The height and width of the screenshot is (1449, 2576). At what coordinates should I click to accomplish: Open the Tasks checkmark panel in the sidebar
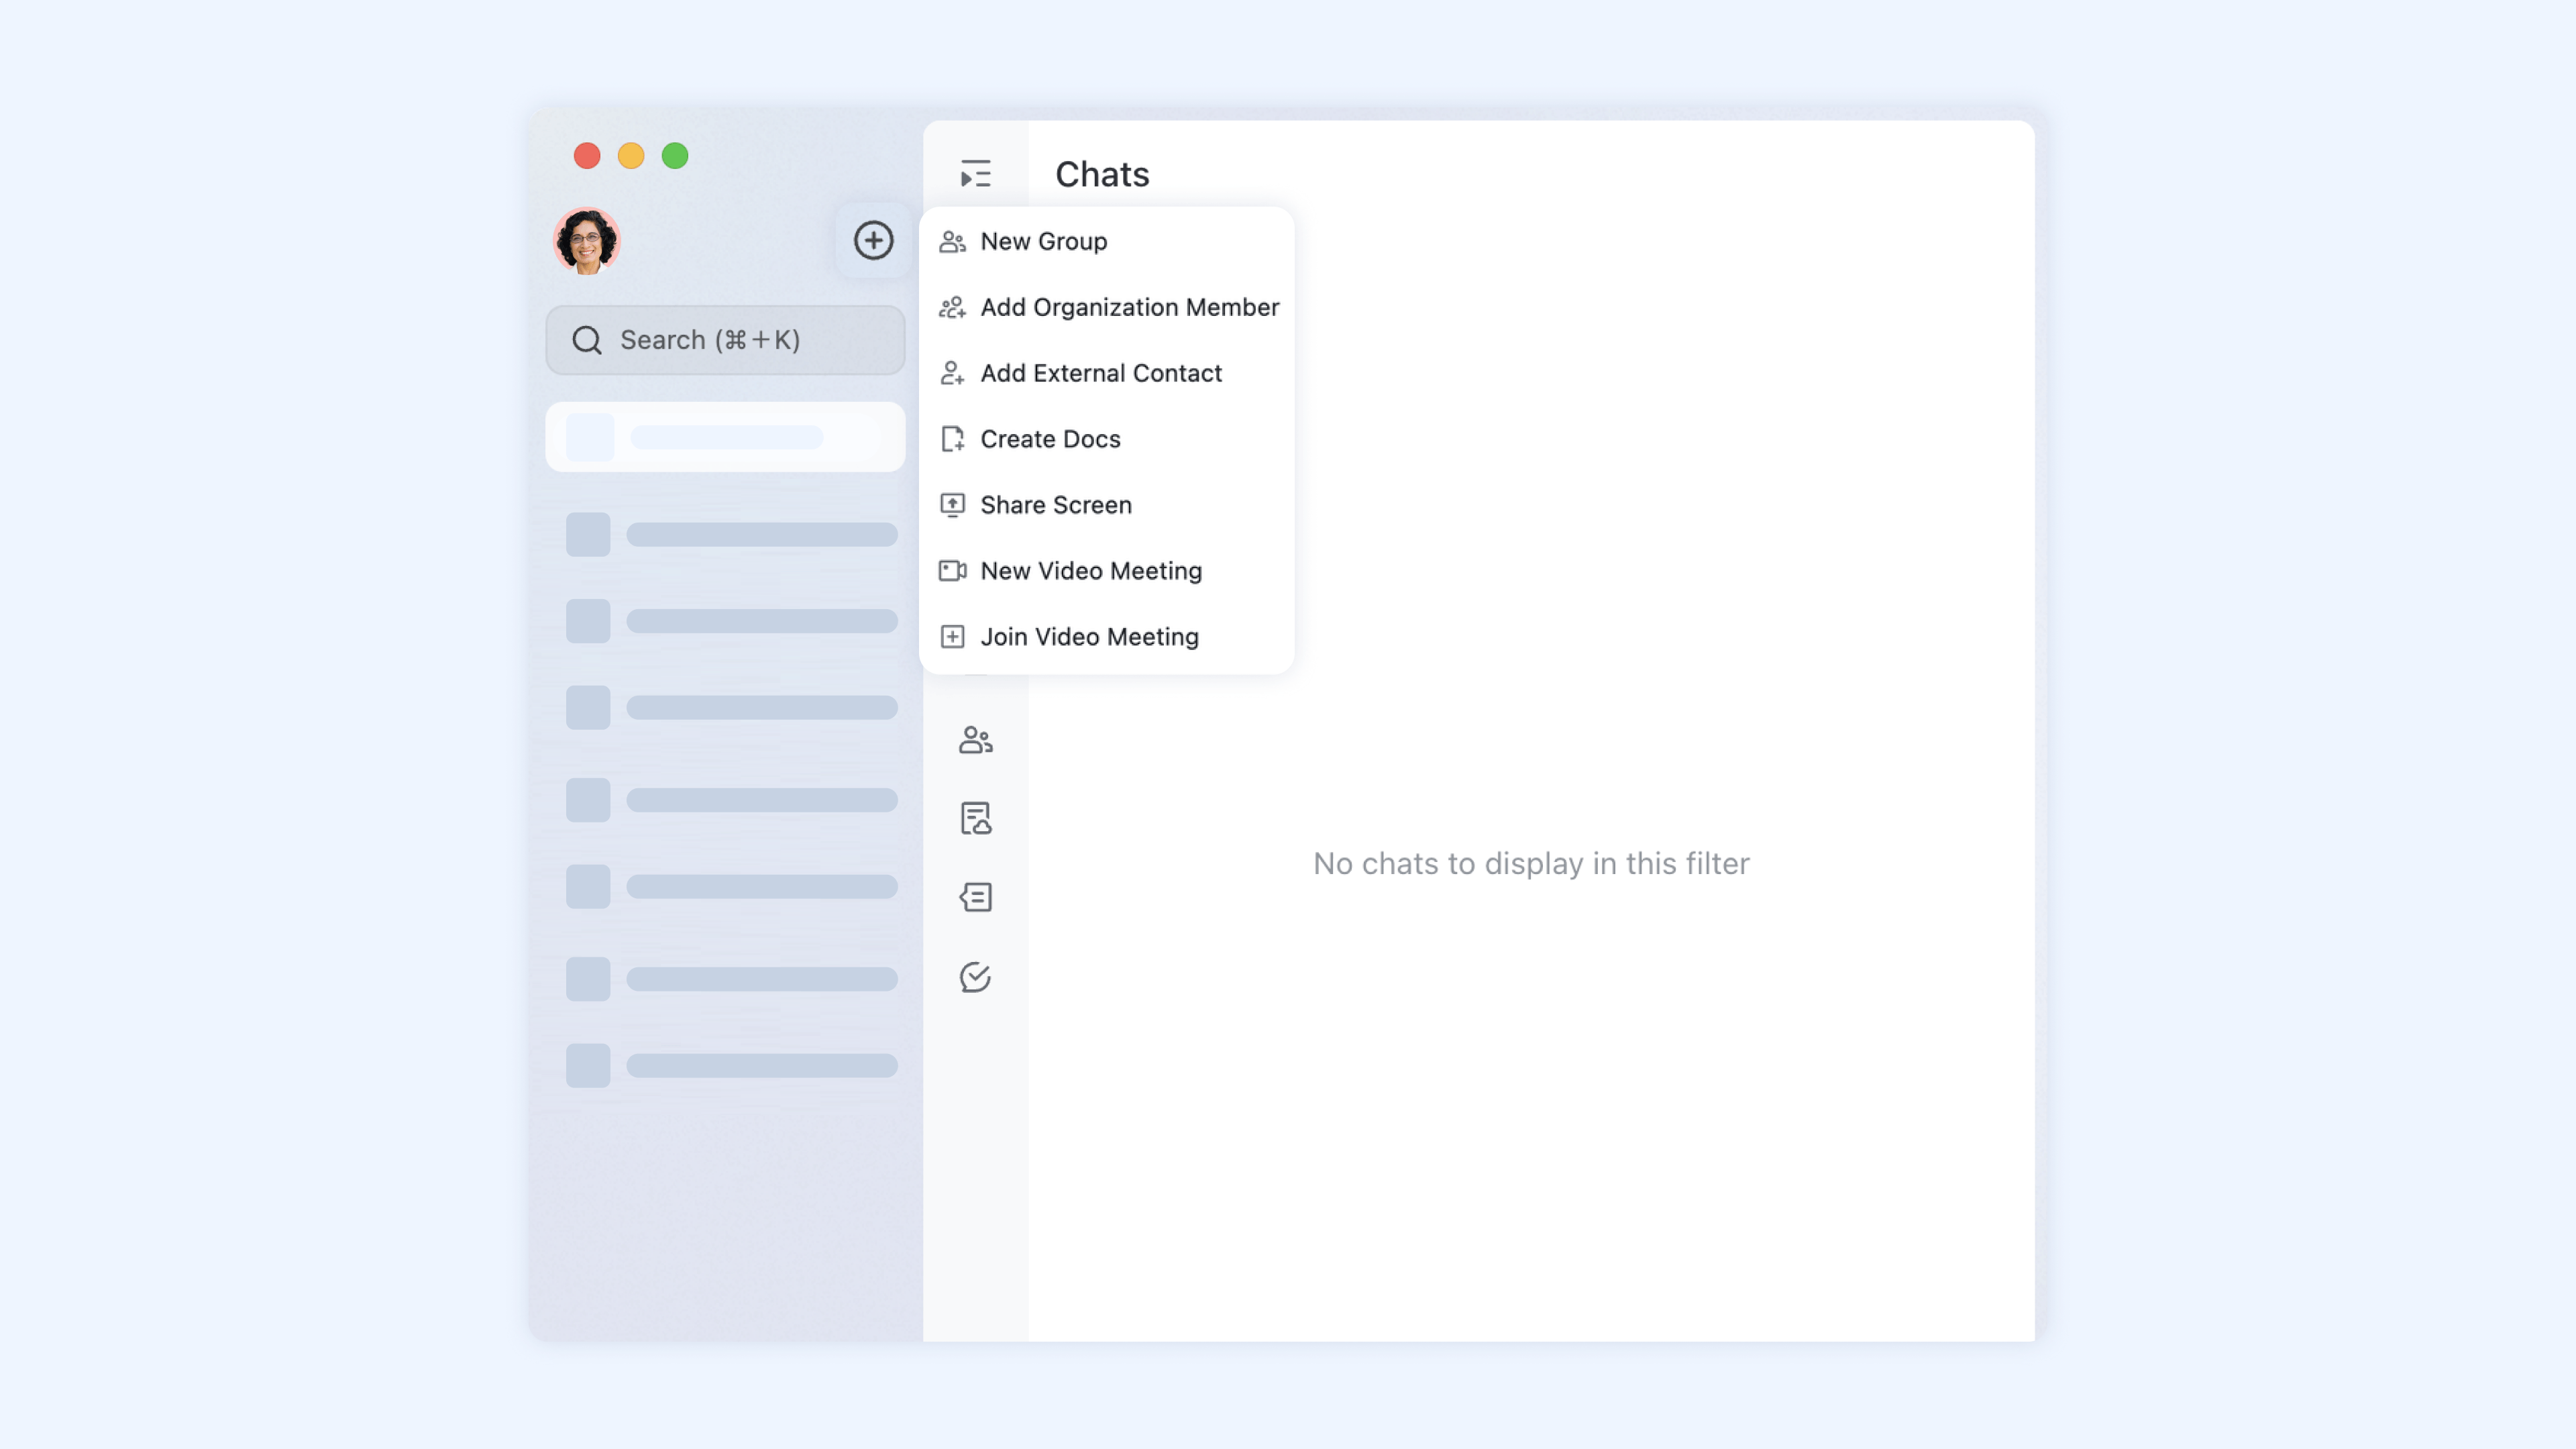point(975,978)
